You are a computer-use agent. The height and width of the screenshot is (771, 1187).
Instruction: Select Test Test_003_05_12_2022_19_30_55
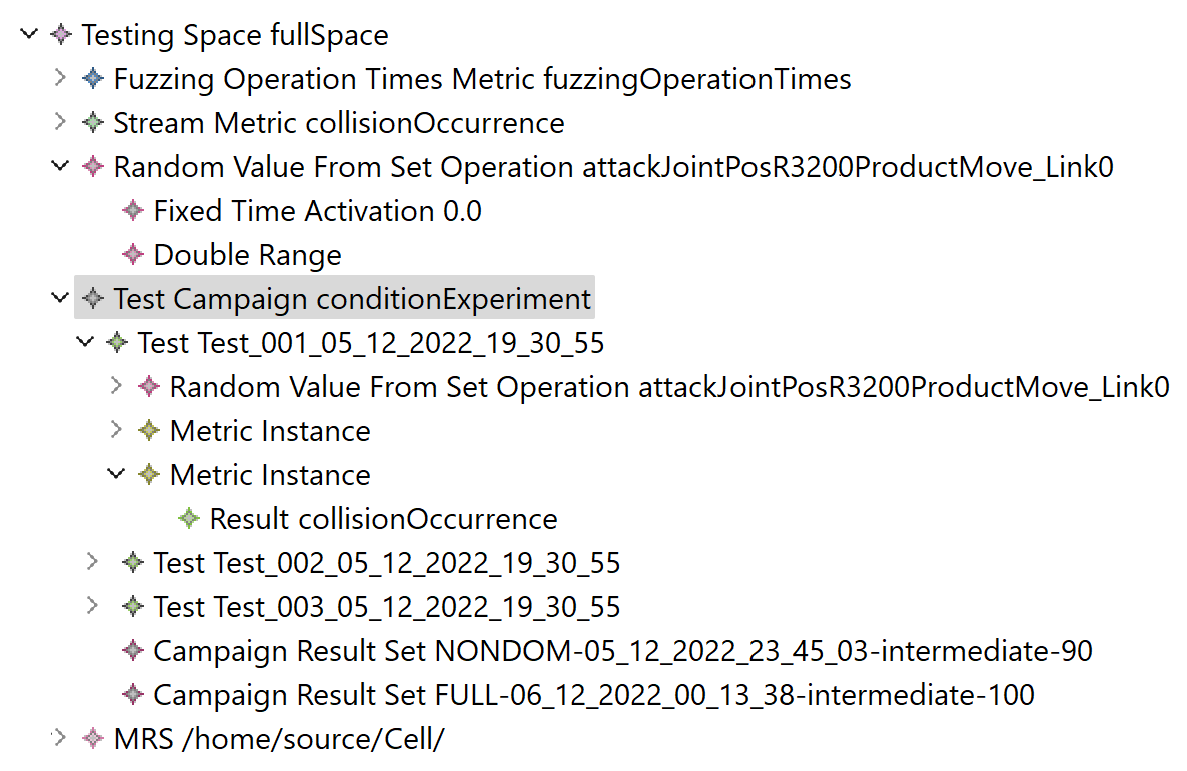386,607
